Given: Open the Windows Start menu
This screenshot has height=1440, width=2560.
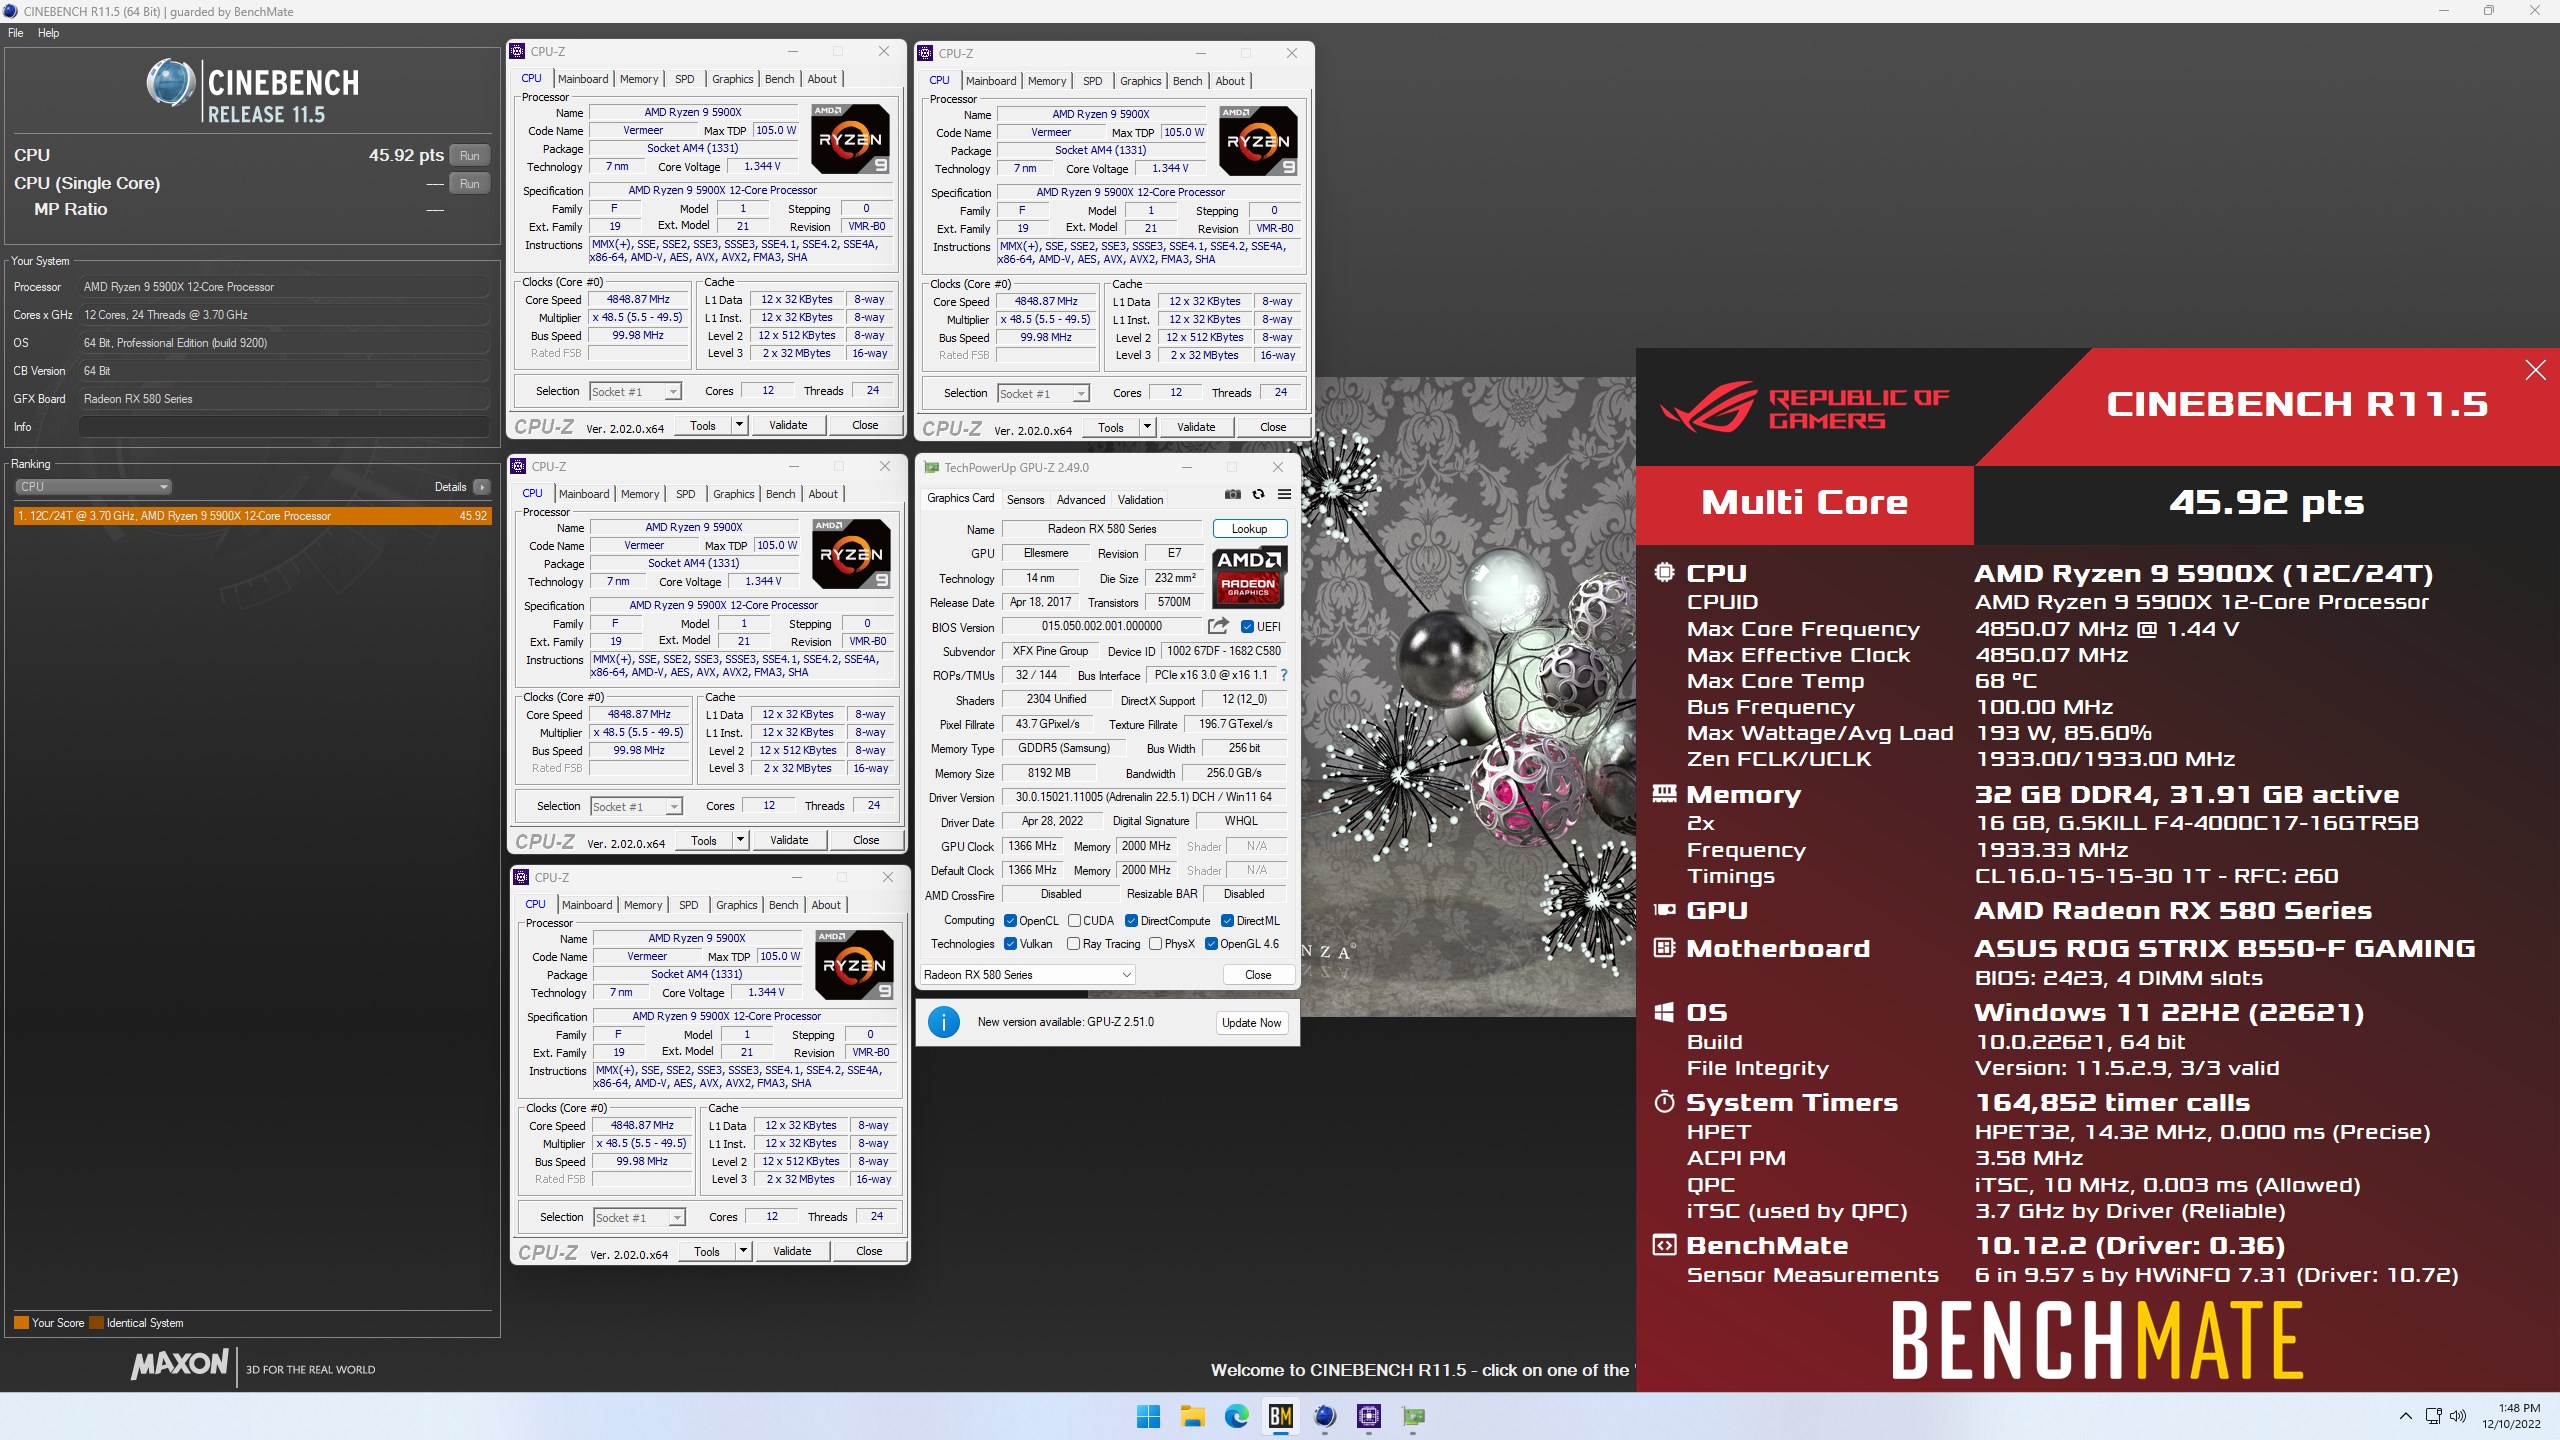Looking at the screenshot, I should click(x=1148, y=1416).
